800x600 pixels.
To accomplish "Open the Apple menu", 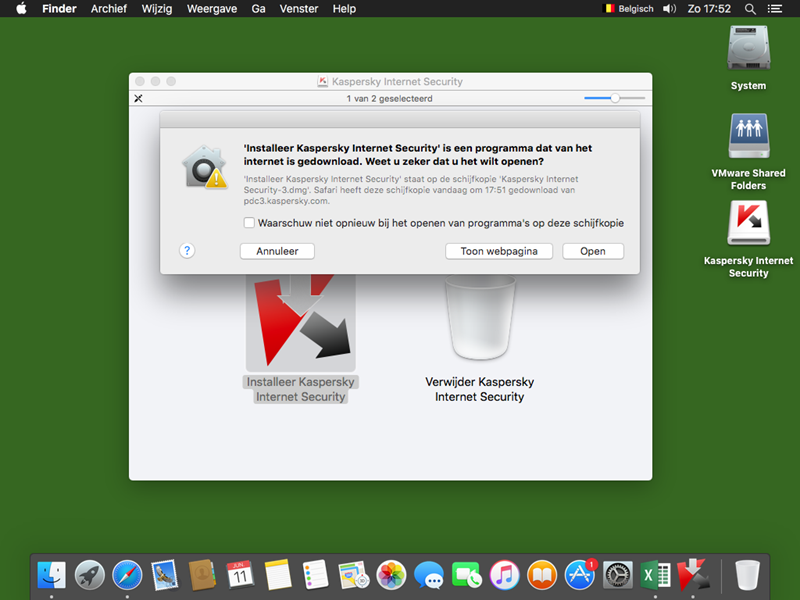I will click(21, 9).
